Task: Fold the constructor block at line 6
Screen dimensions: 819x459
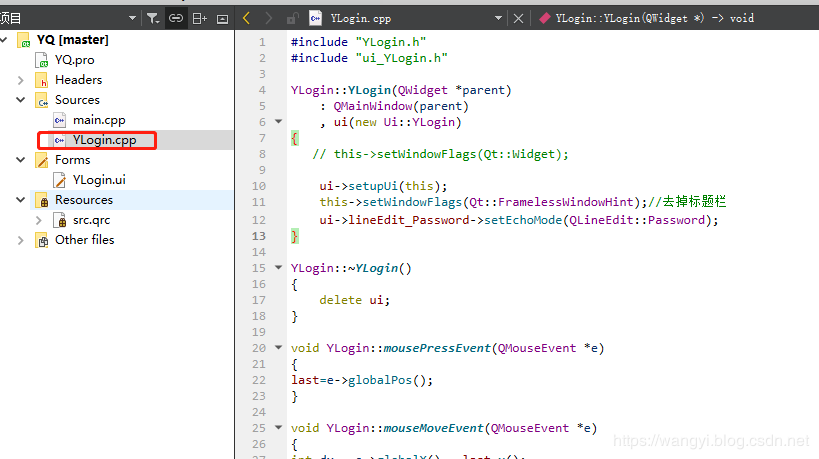Action: (278, 122)
